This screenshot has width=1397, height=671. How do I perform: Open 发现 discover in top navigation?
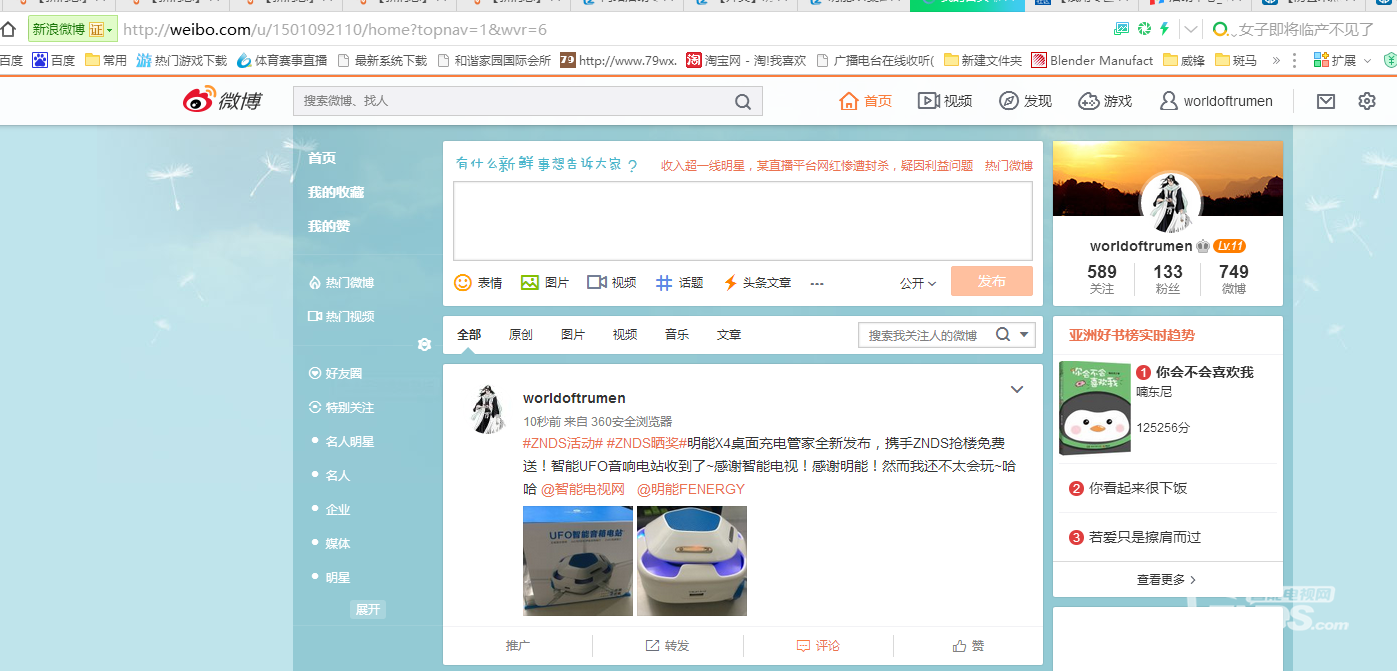(x=1025, y=101)
